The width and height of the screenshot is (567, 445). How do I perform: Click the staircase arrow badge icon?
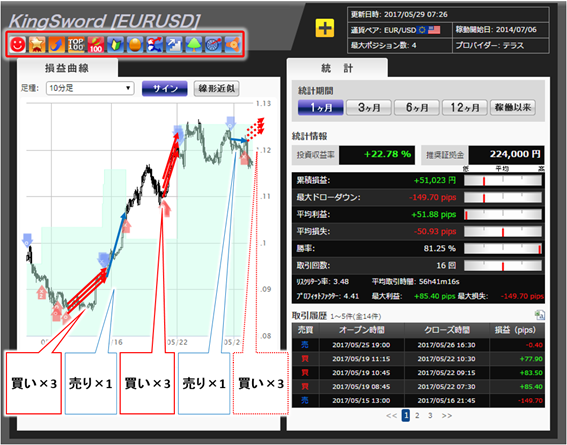pos(174,45)
